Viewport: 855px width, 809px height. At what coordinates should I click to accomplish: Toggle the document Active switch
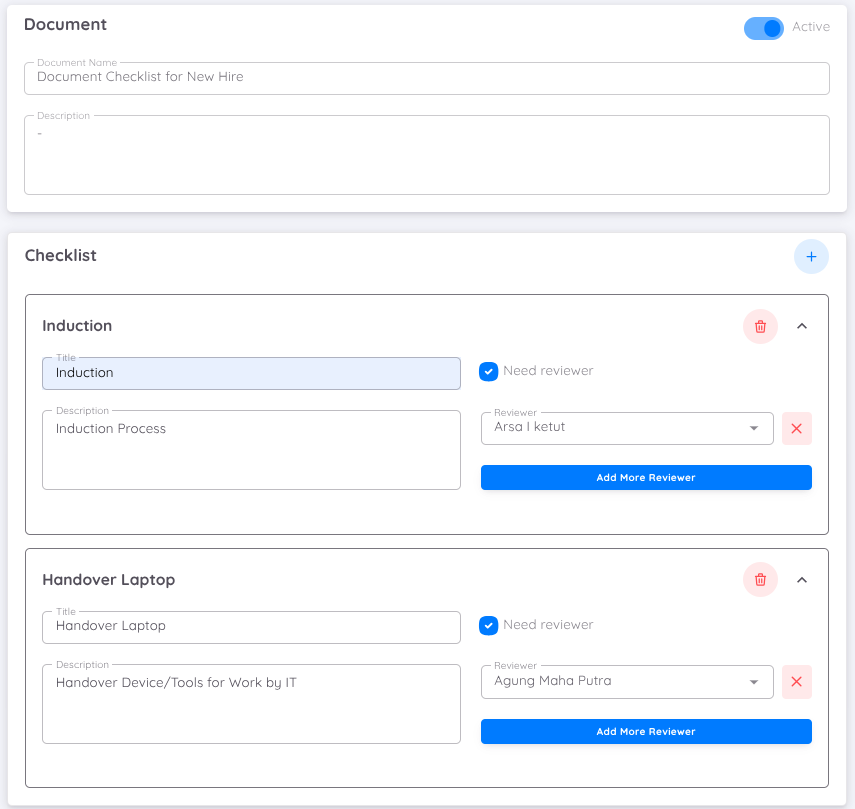click(764, 28)
